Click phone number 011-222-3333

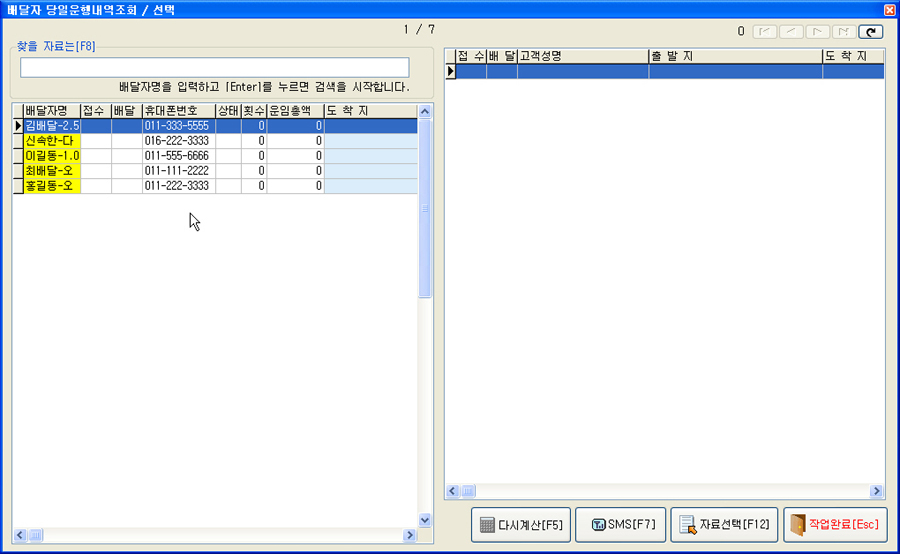pos(177,185)
